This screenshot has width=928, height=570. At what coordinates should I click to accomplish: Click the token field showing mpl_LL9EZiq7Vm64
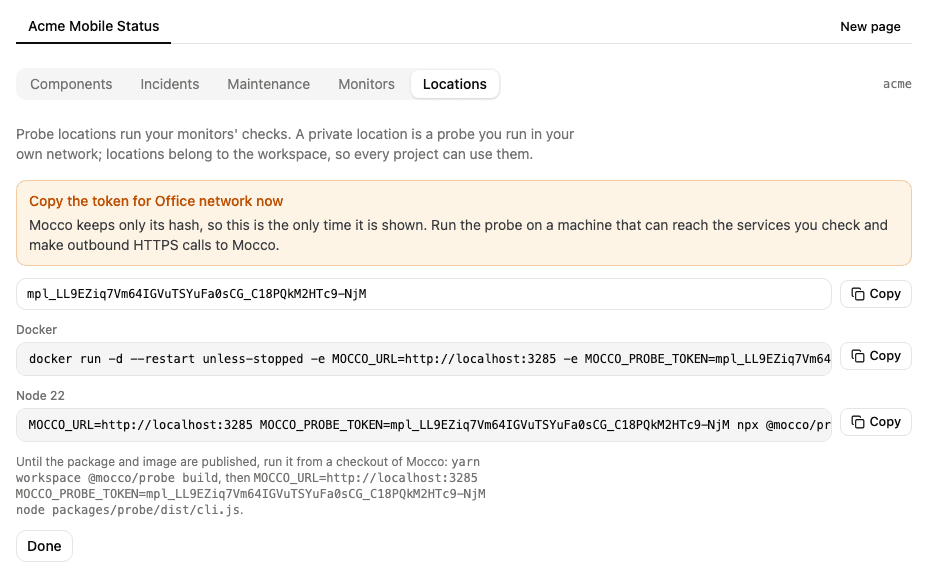tap(424, 294)
